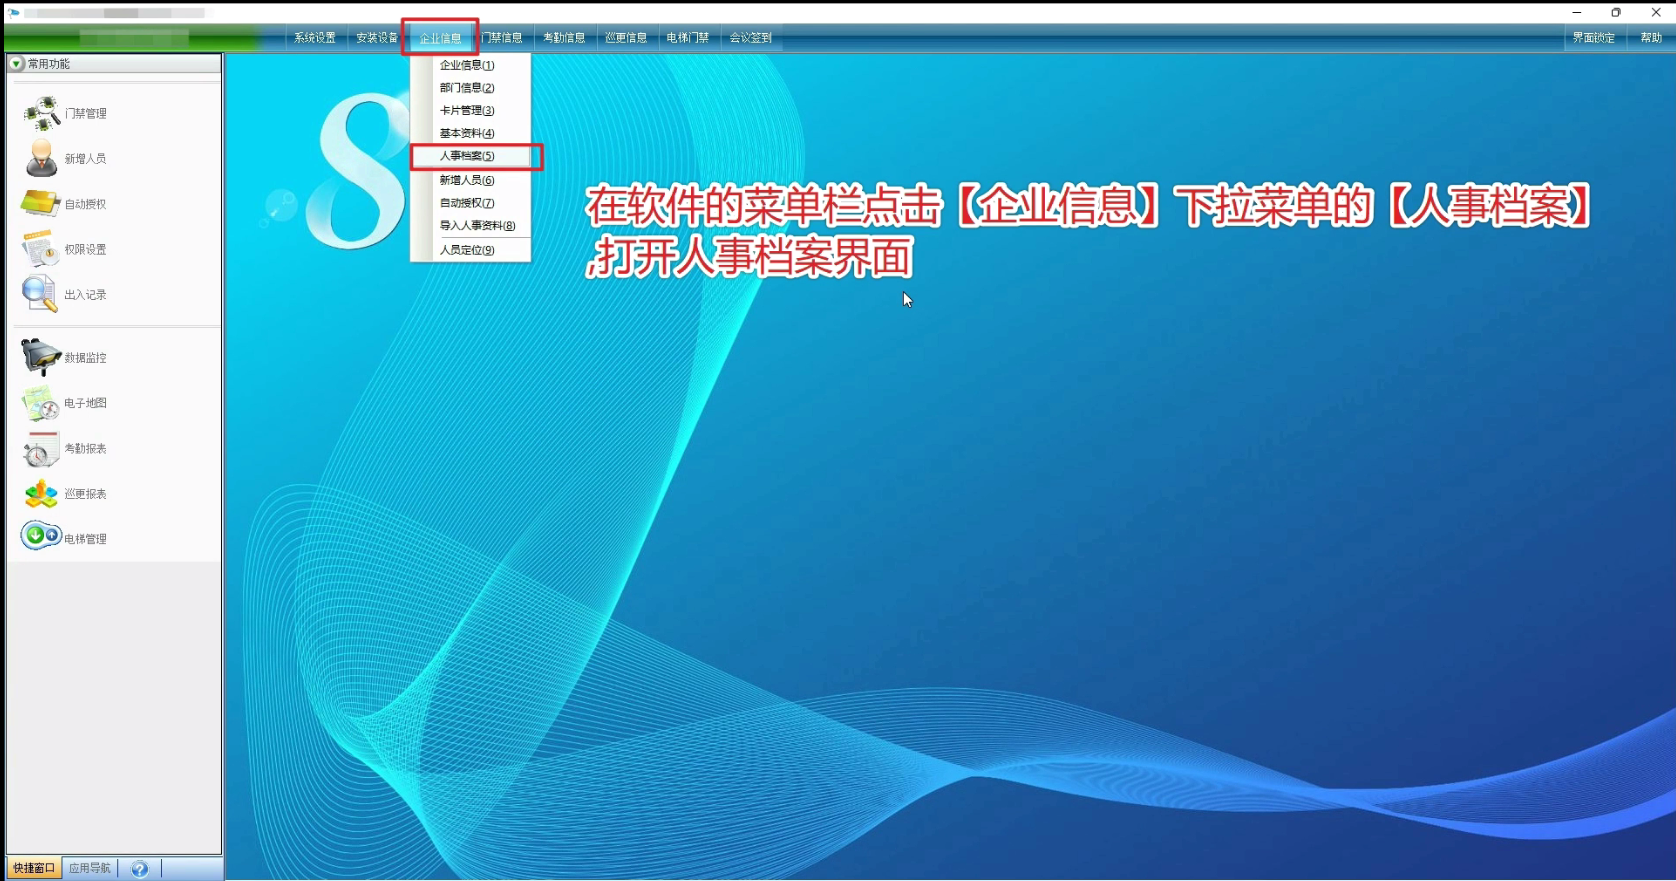Click the 考勤报表 clock icon
Screen dimensions: 1676x881
tap(41, 449)
